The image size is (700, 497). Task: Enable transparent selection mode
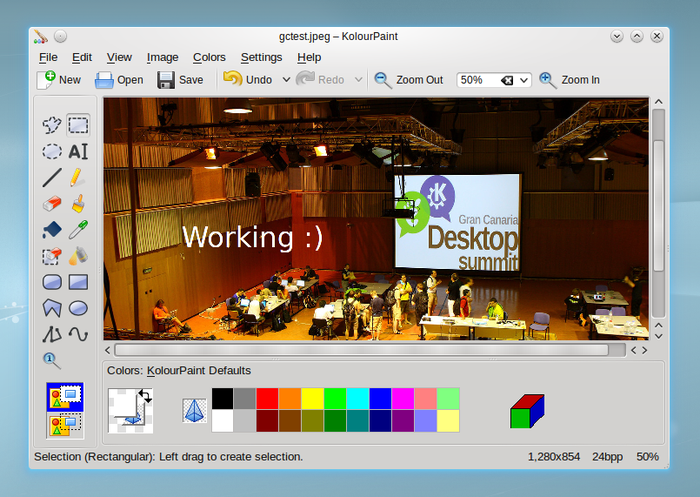point(65,425)
